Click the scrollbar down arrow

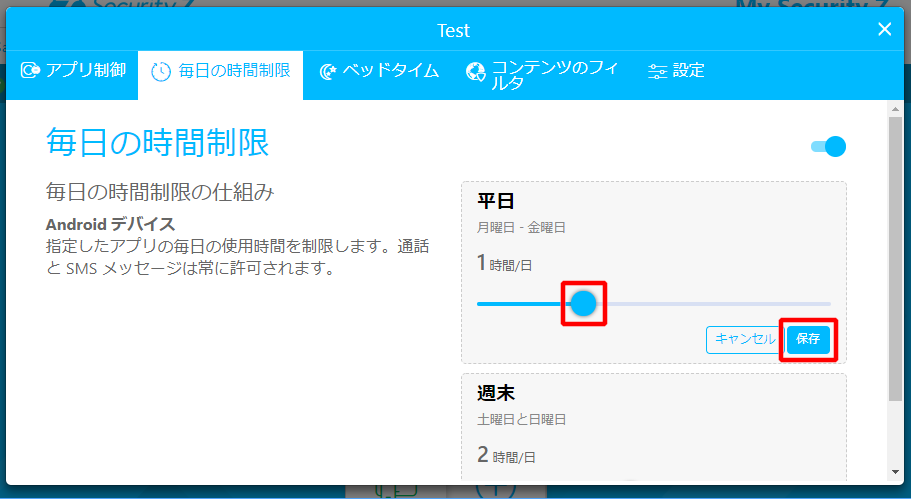click(x=895, y=472)
